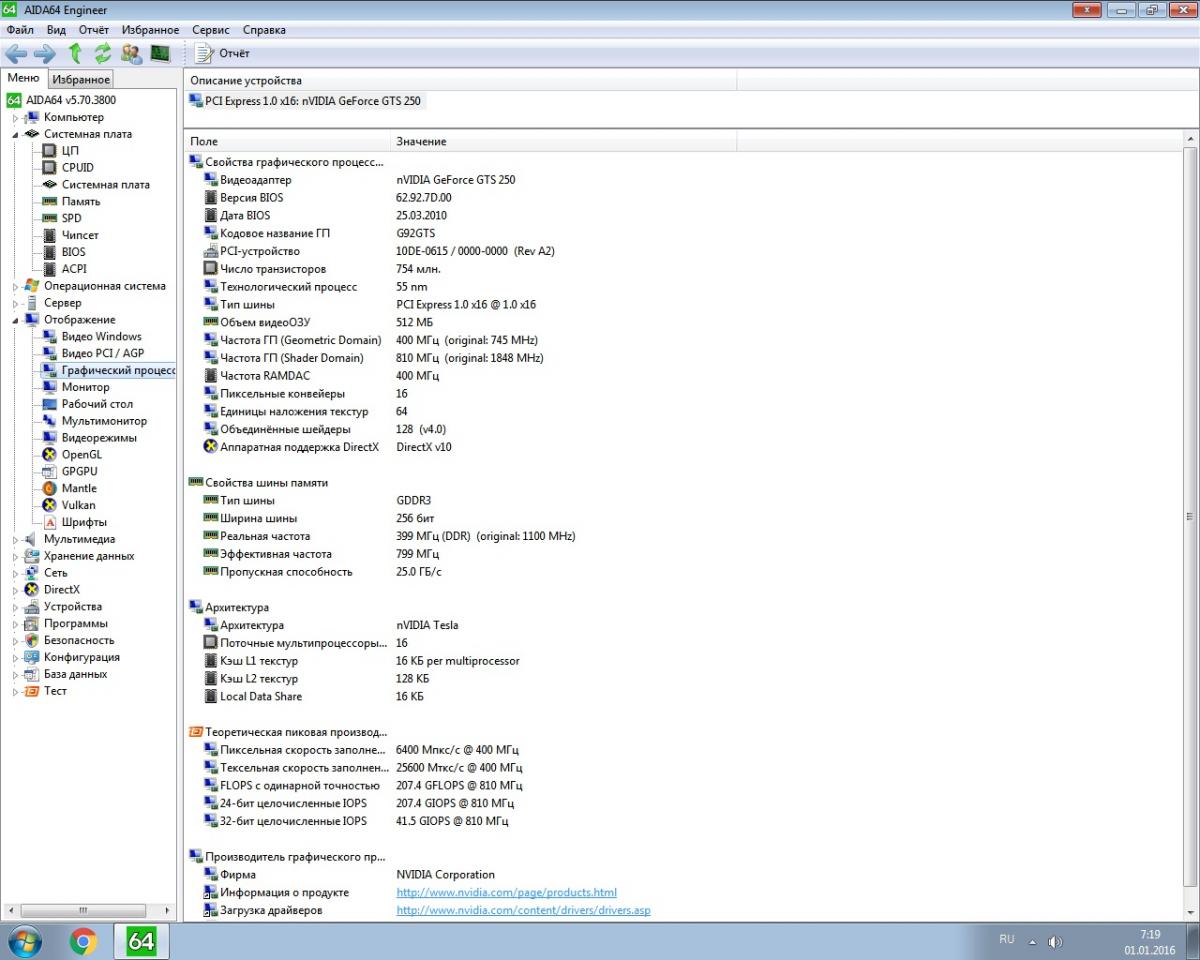Click the green up-level arrow in toolbar
Image resolution: width=1200 pixels, height=960 pixels.
pyautogui.click(x=75, y=53)
